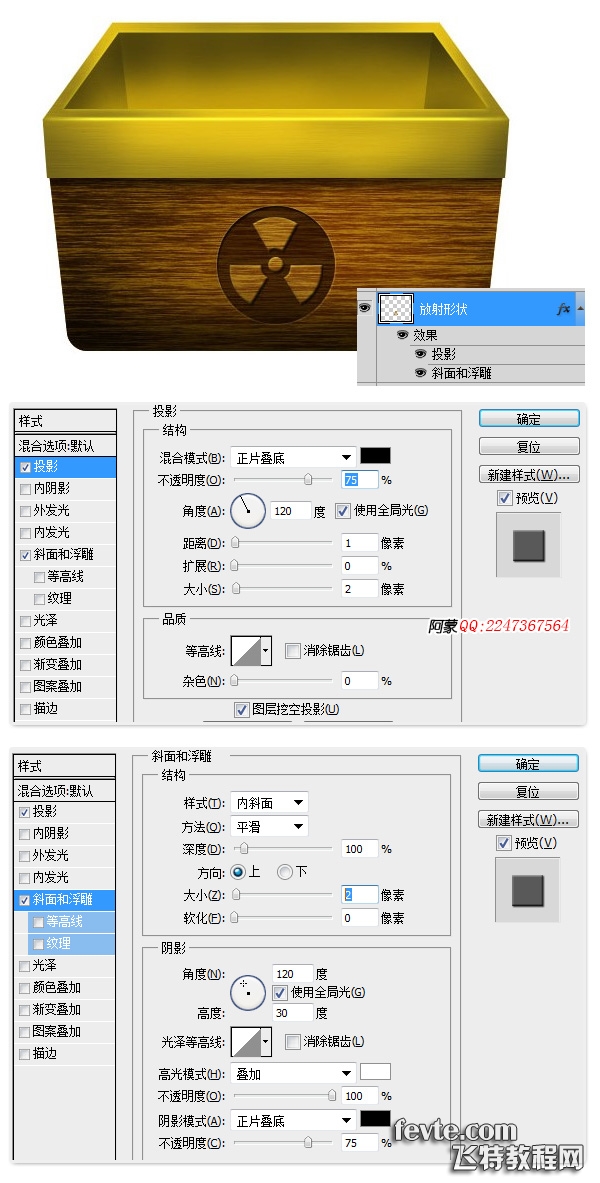
Task: Click 投影 角度 field showing 120
Action: 291,511
